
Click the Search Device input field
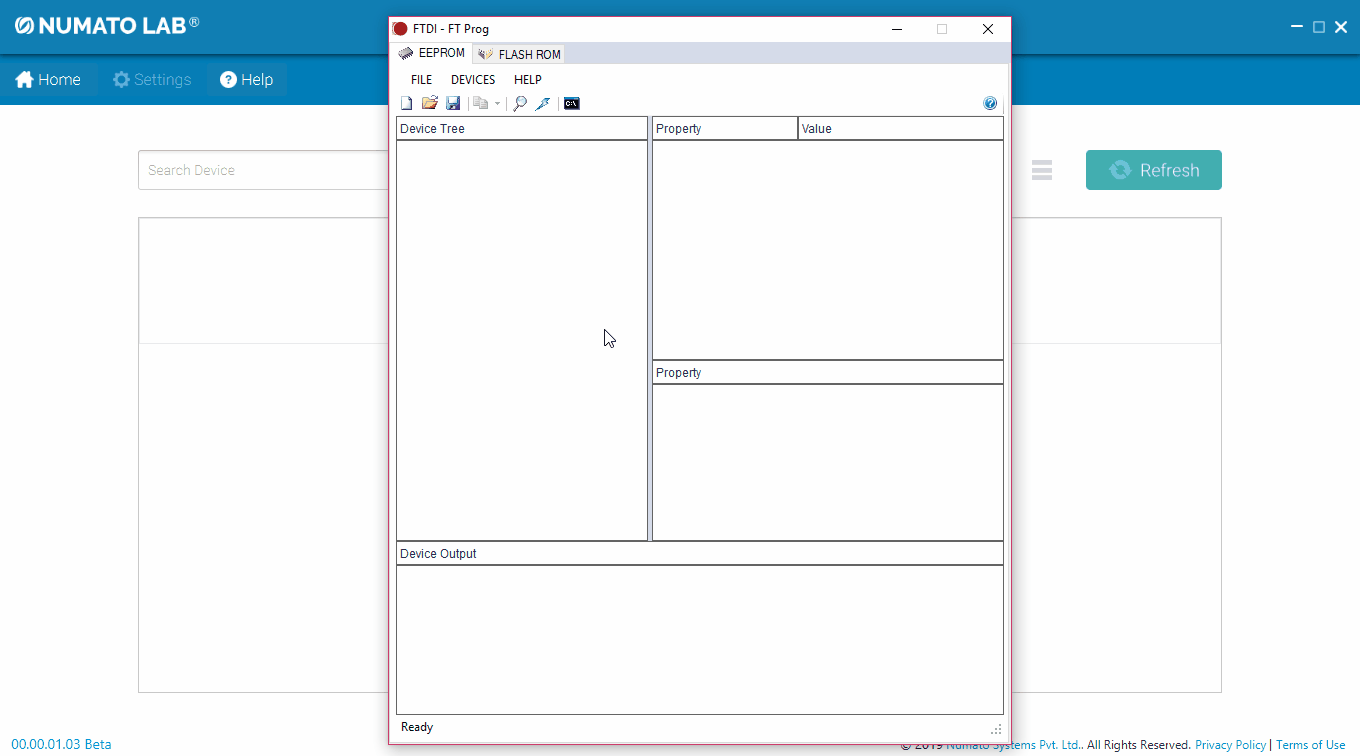[x=262, y=170]
